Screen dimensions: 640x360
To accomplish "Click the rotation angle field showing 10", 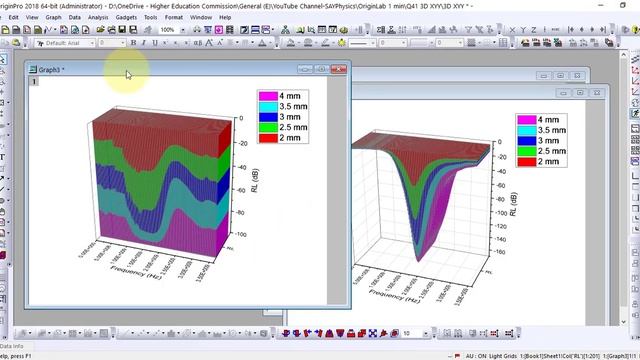I will coord(411,333).
